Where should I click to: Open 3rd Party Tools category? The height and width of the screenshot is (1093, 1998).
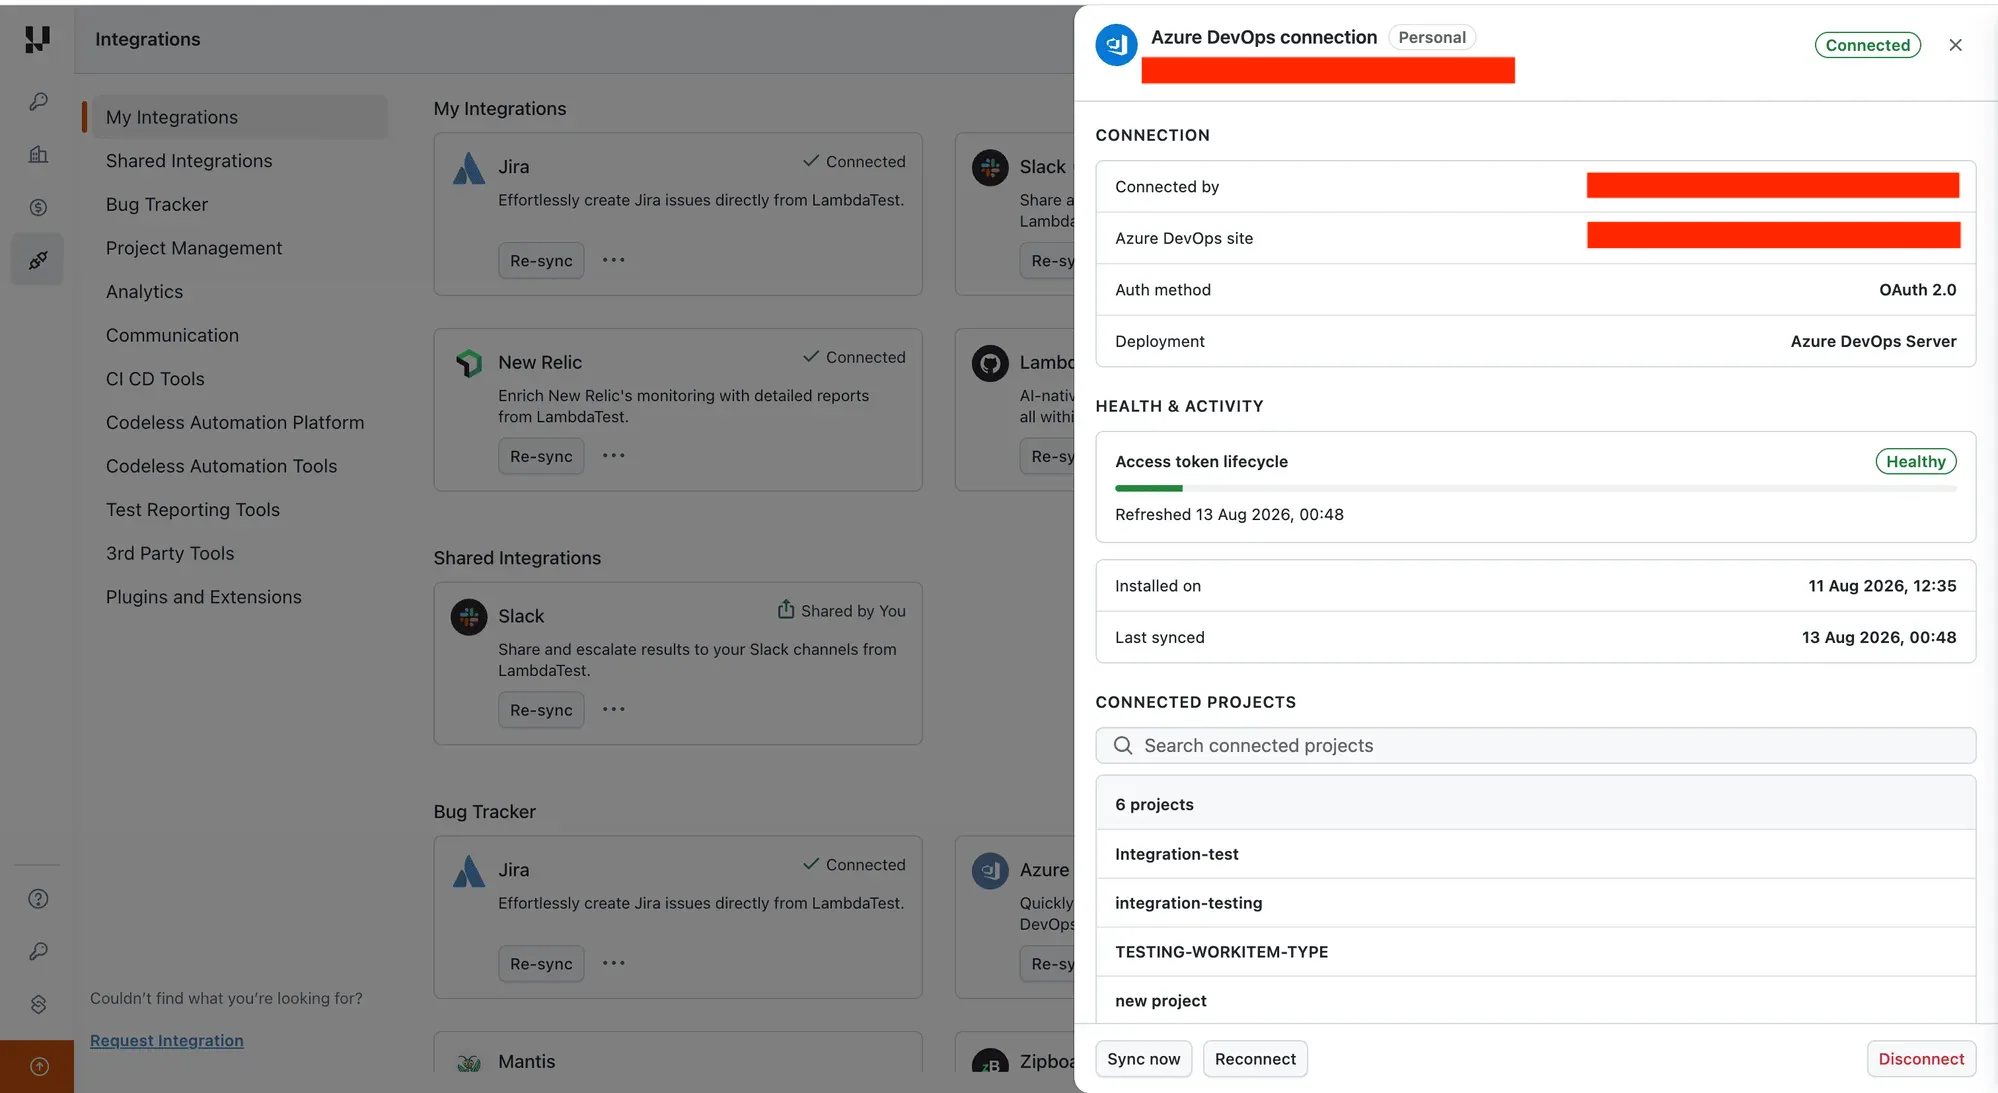coord(170,553)
